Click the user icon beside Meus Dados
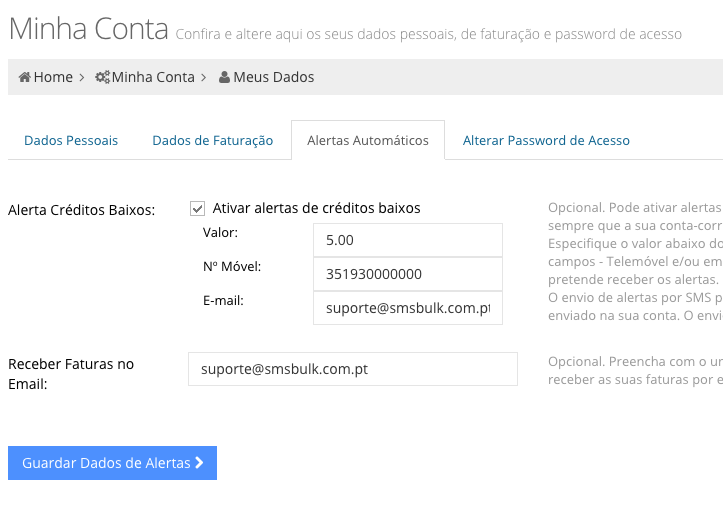723x509 pixels. pos(224,77)
